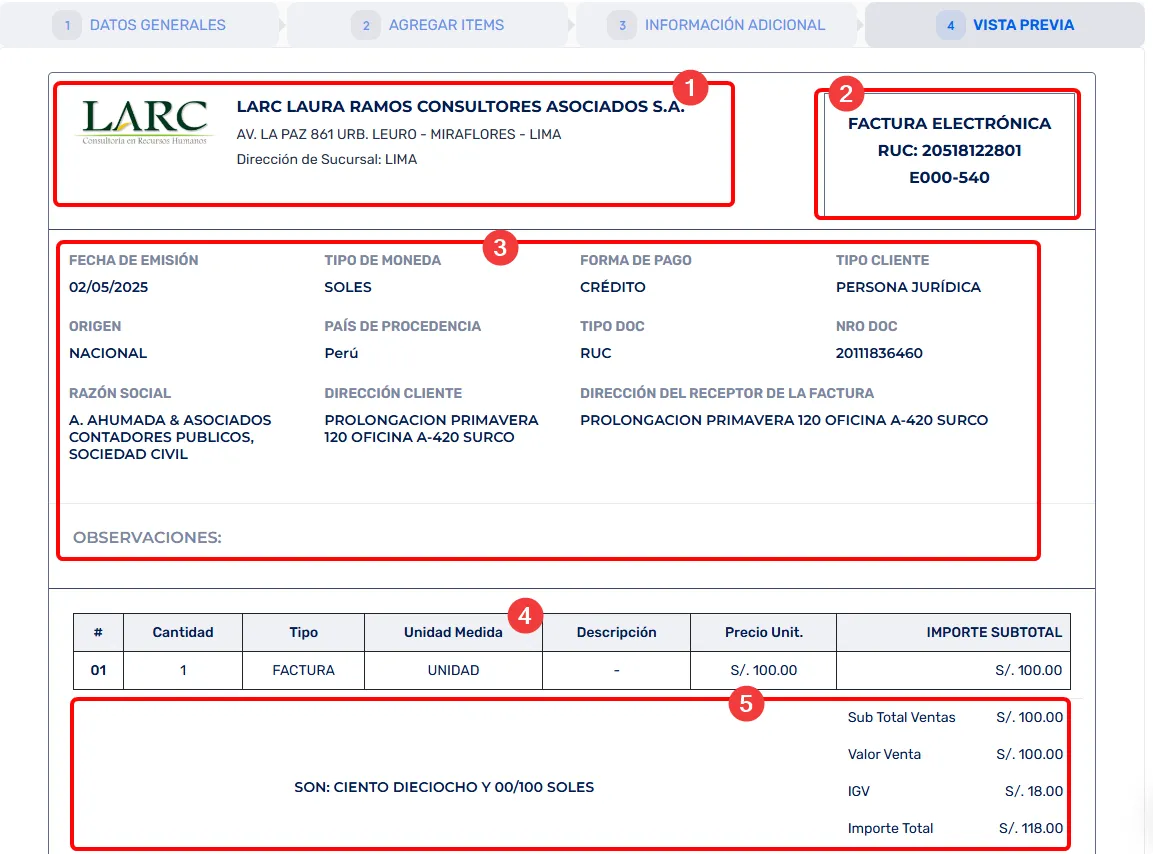The width and height of the screenshot is (1153, 854).
Task: Click the IMPORTE SUBTOTAL column header
Action: pyautogui.click(x=994, y=632)
